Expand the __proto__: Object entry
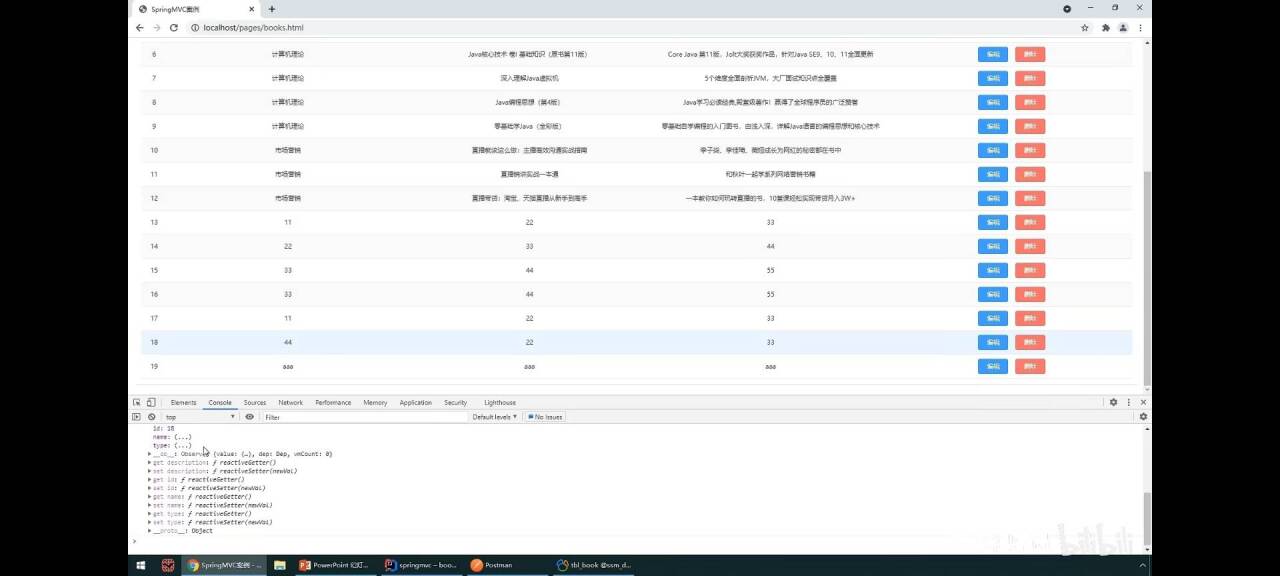Viewport: 1280px width, 576px height. point(150,531)
